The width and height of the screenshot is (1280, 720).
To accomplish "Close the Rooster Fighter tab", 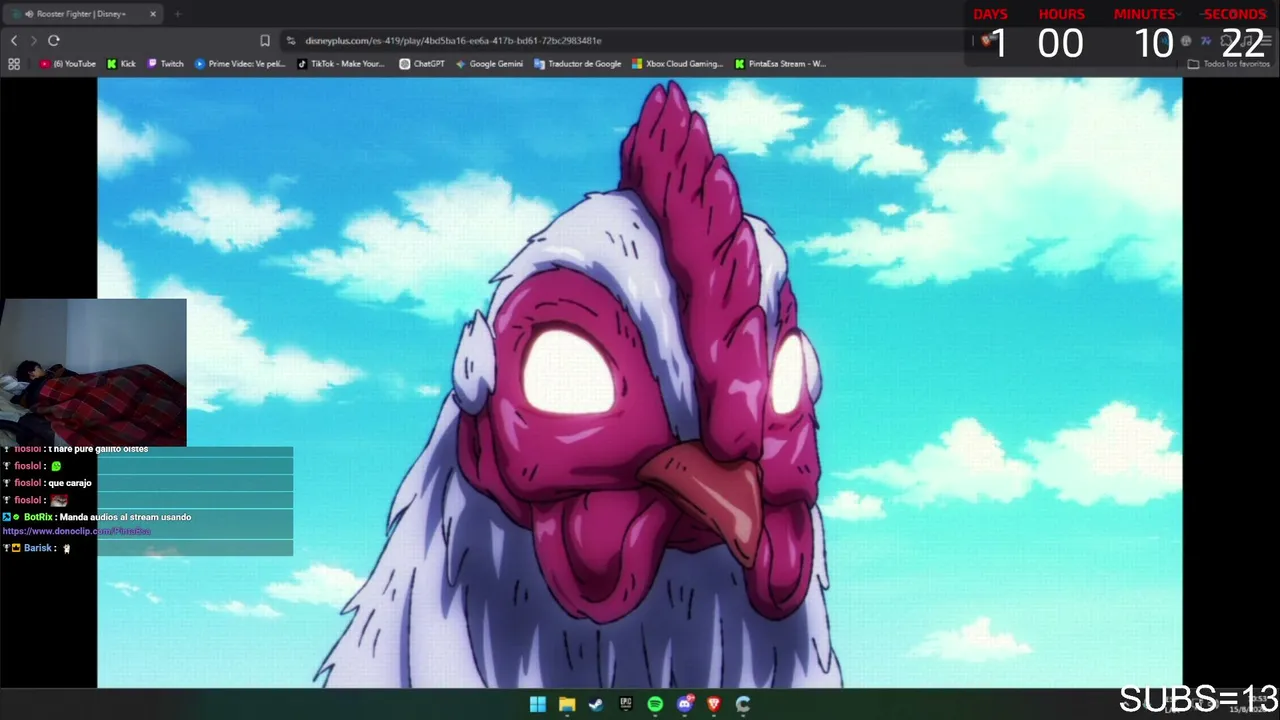I will coord(153,14).
